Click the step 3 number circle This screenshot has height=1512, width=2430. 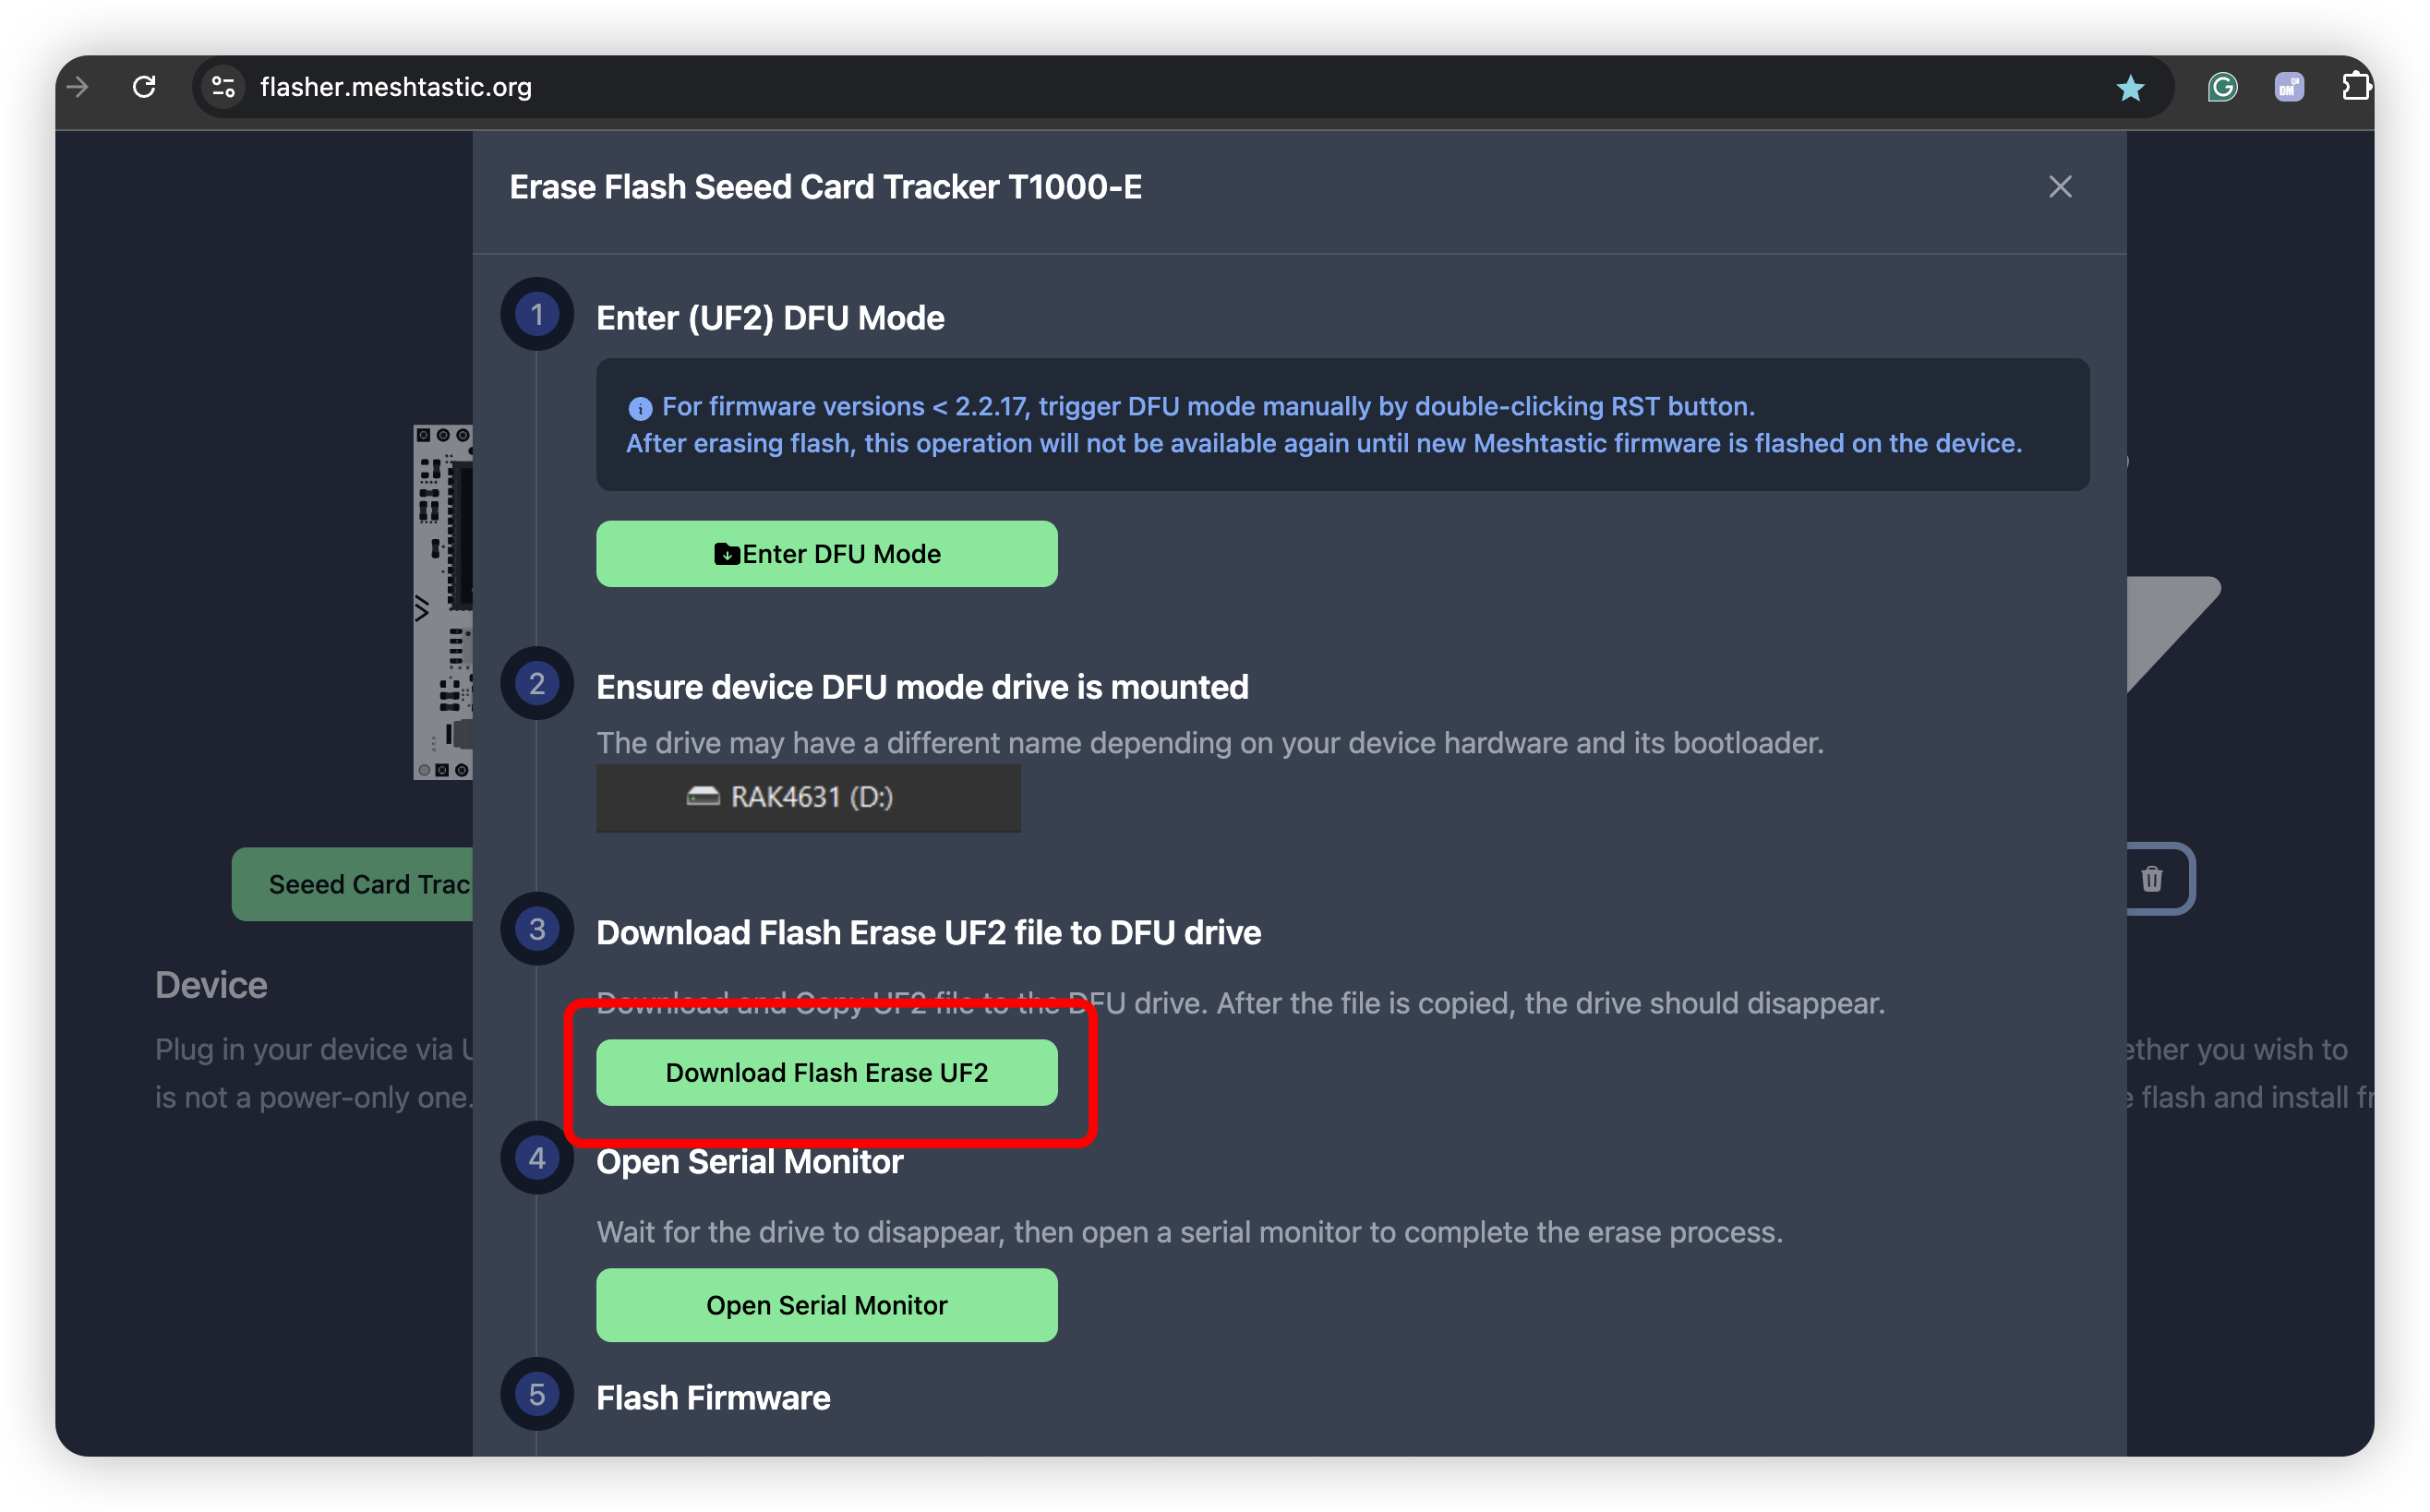[537, 929]
